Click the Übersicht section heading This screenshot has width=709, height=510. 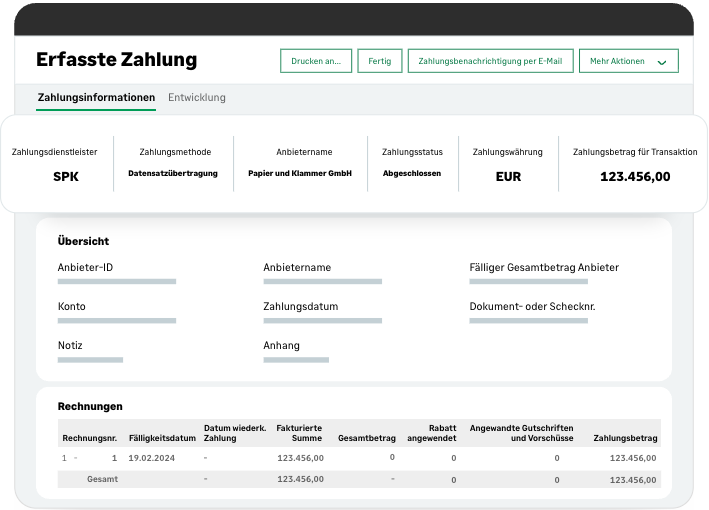pos(83,241)
